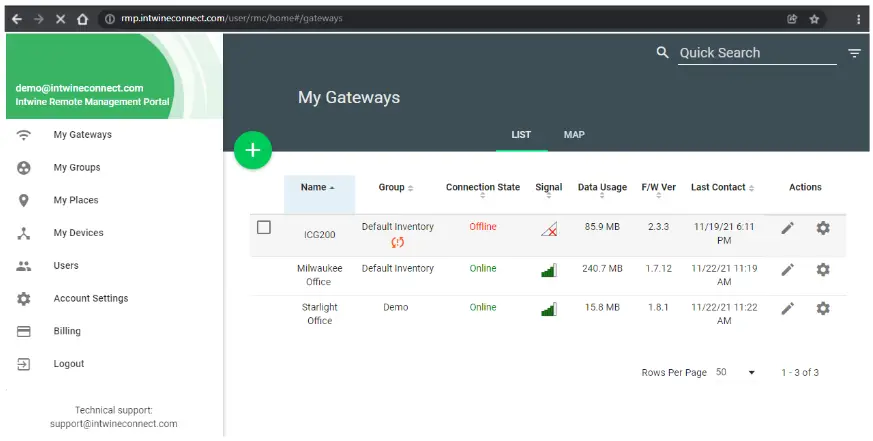Click demo@intwineconnect.com account name
This screenshot has height=441, width=873.
tap(79, 88)
